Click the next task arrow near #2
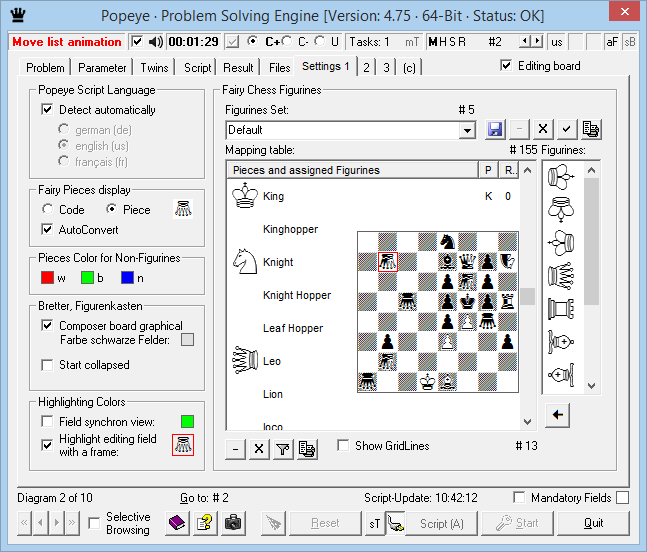This screenshot has height=552, width=647. tap(537, 41)
